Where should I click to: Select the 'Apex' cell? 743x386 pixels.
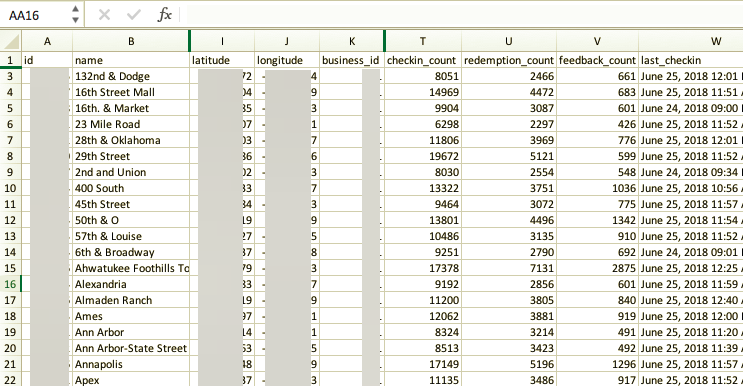131,380
